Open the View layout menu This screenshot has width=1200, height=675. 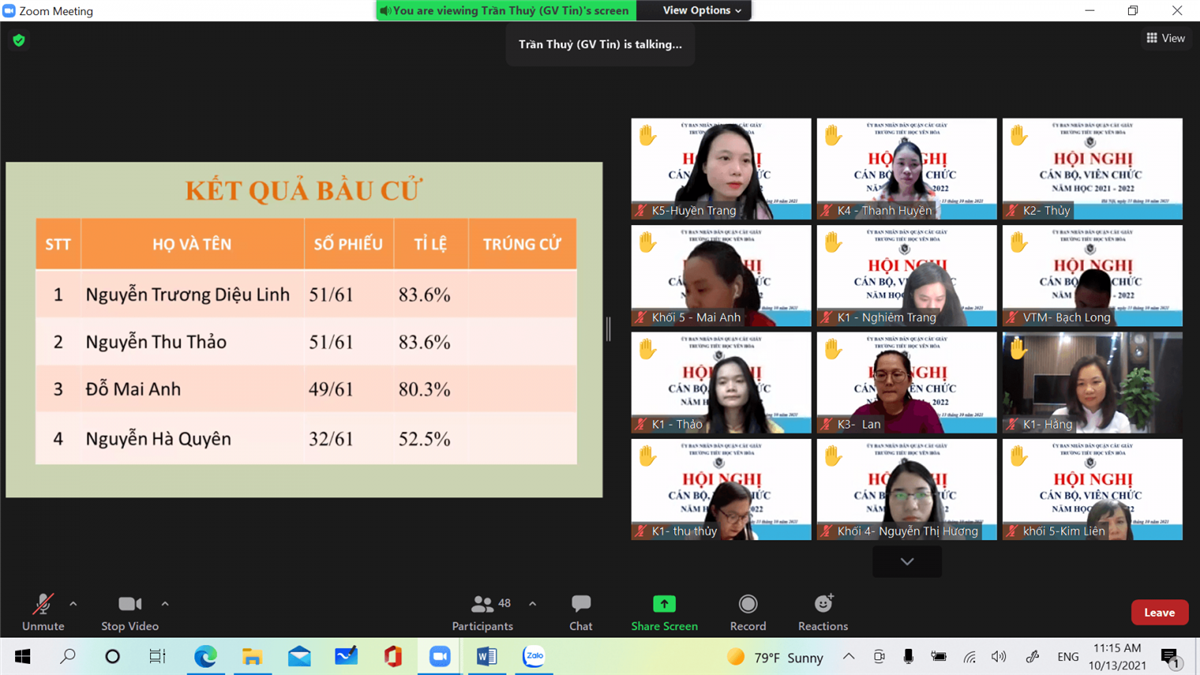(1165, 38)
